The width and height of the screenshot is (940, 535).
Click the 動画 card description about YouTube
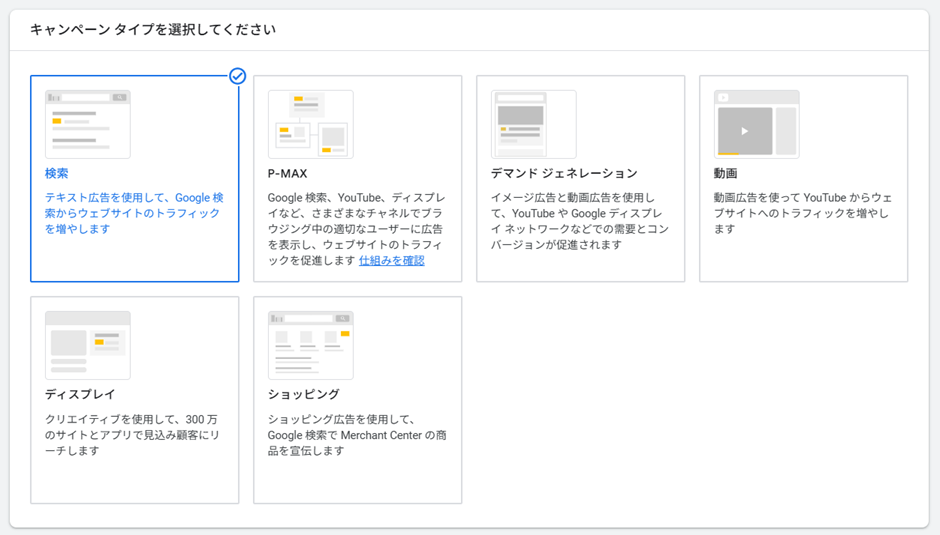point(801,214)
